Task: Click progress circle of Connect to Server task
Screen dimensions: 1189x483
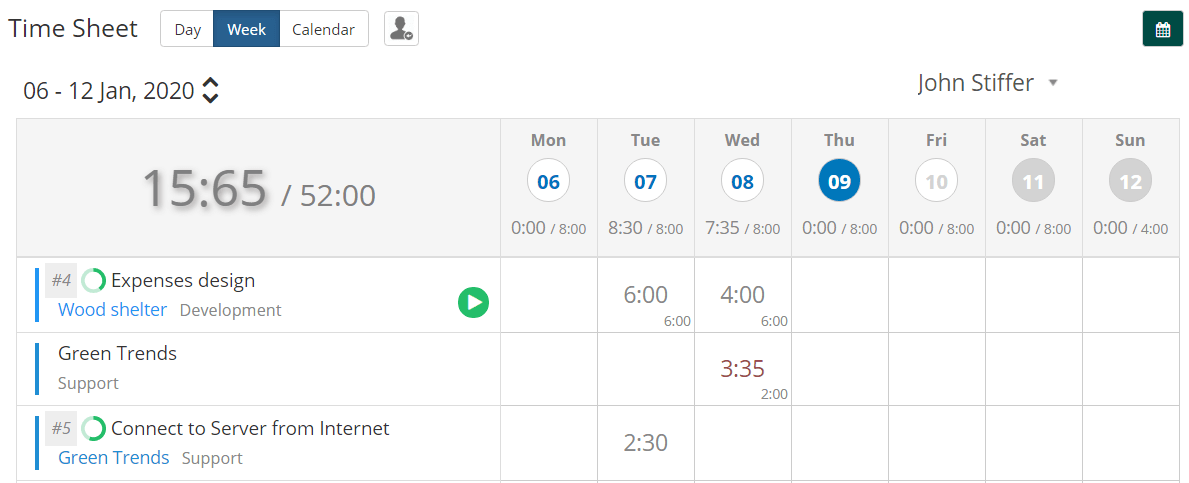Action: point(93,428)
